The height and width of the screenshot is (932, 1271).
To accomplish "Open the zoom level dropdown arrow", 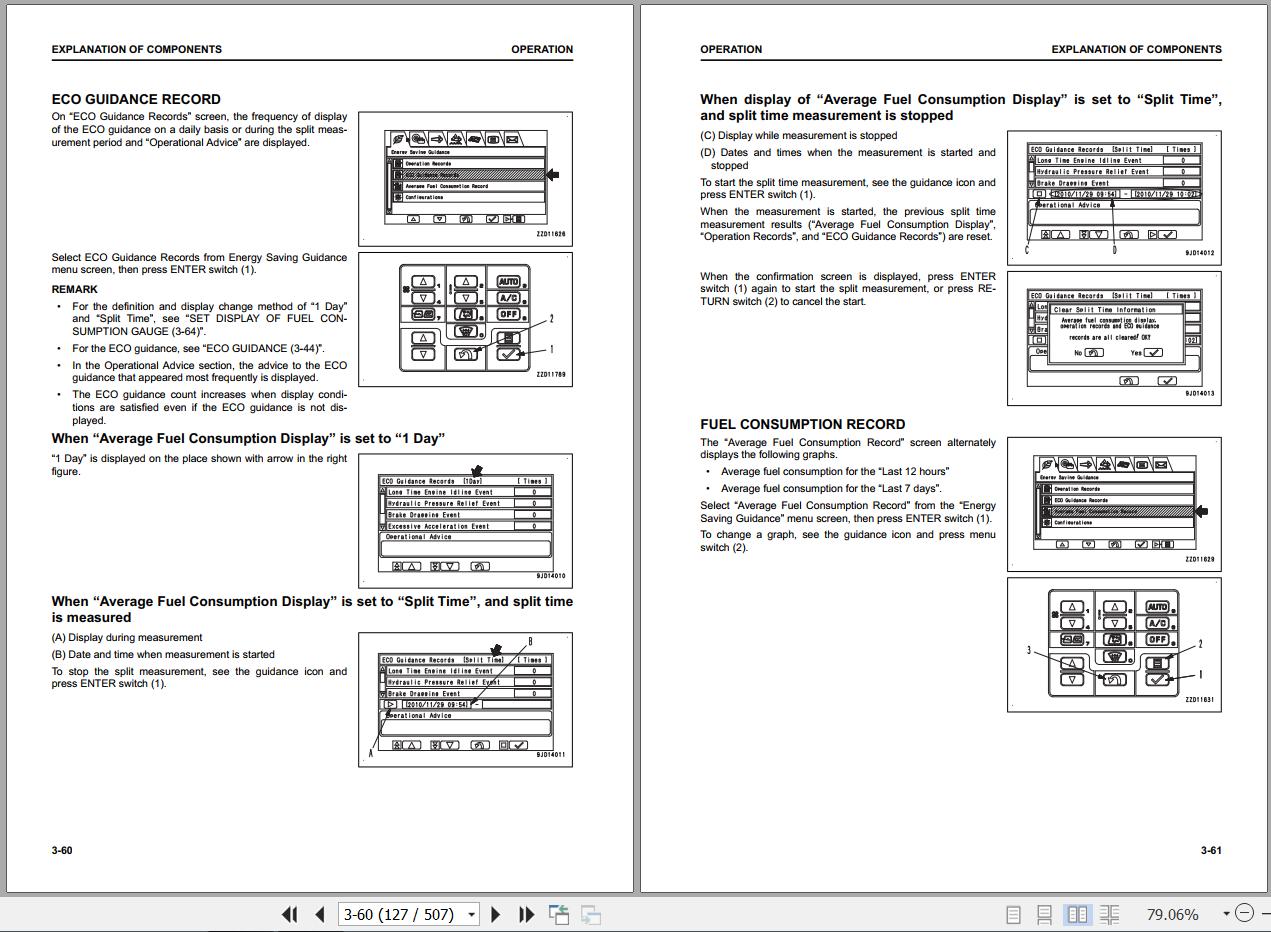I will point(1226,914).
